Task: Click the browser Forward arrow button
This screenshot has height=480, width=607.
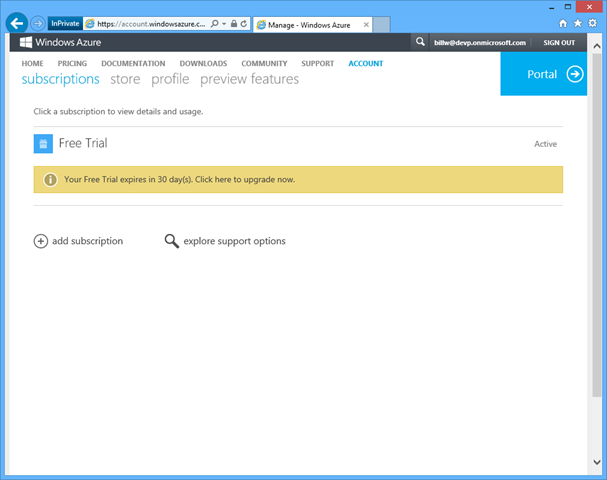Action: 38,22
